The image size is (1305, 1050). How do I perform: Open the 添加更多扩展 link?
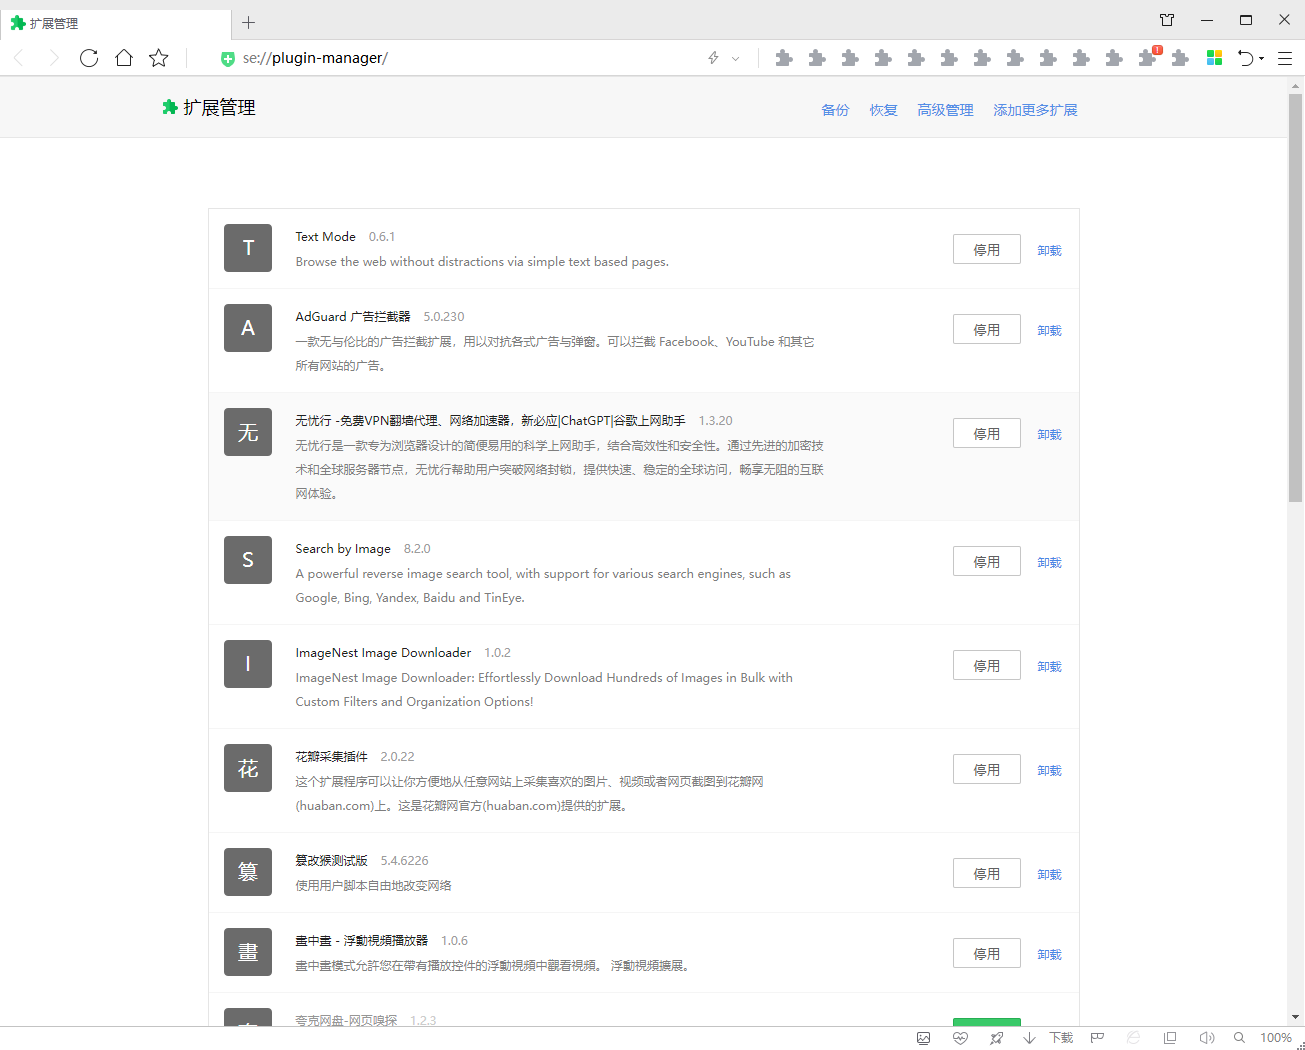click(1035, 110)
